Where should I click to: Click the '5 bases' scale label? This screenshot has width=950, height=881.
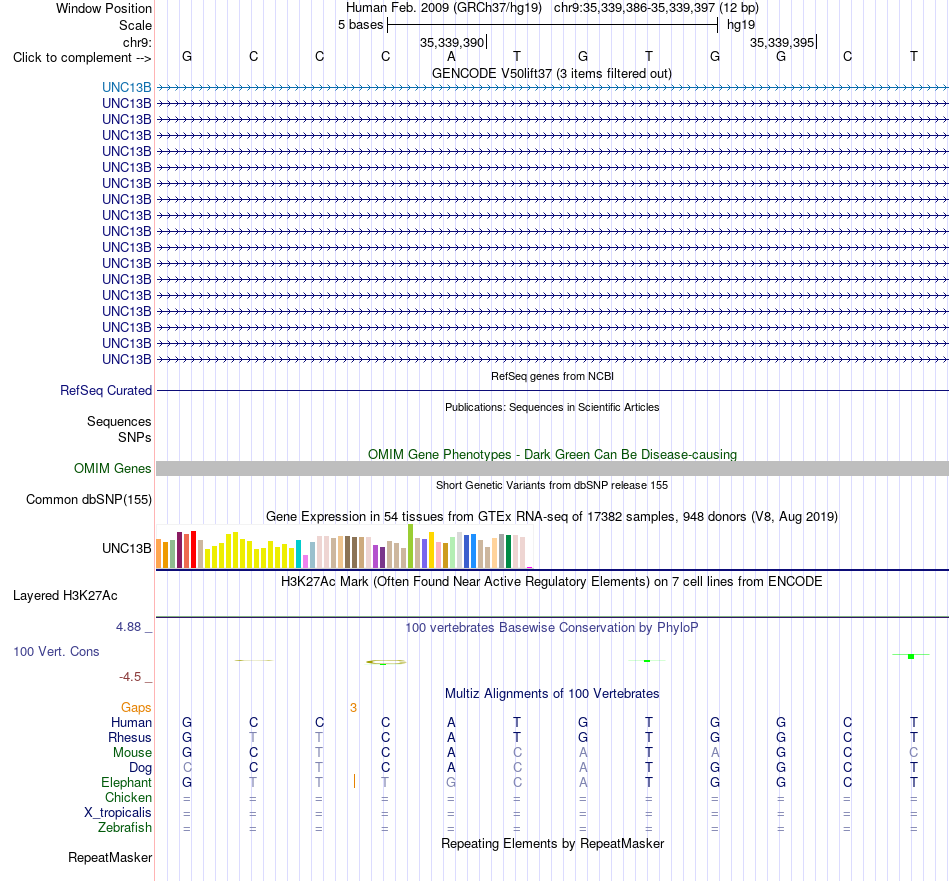pos(360,25)
